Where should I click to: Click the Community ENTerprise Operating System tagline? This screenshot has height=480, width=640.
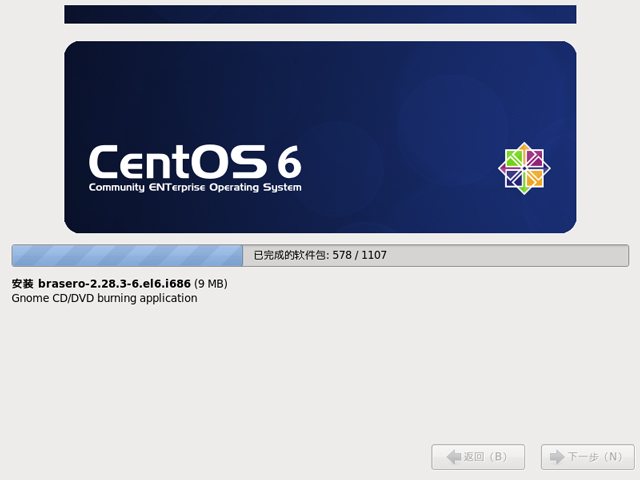194,187
